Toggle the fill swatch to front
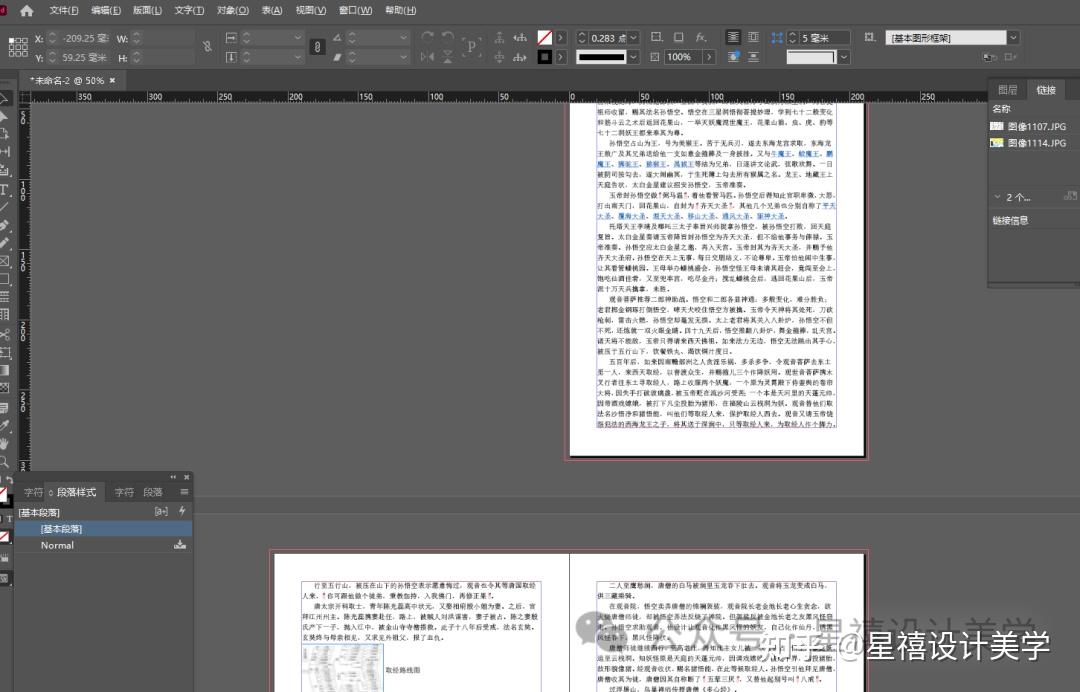Image resolution: width=1080 pixels, height=692 pixels. pyautogui.click(x=545, y=37)
